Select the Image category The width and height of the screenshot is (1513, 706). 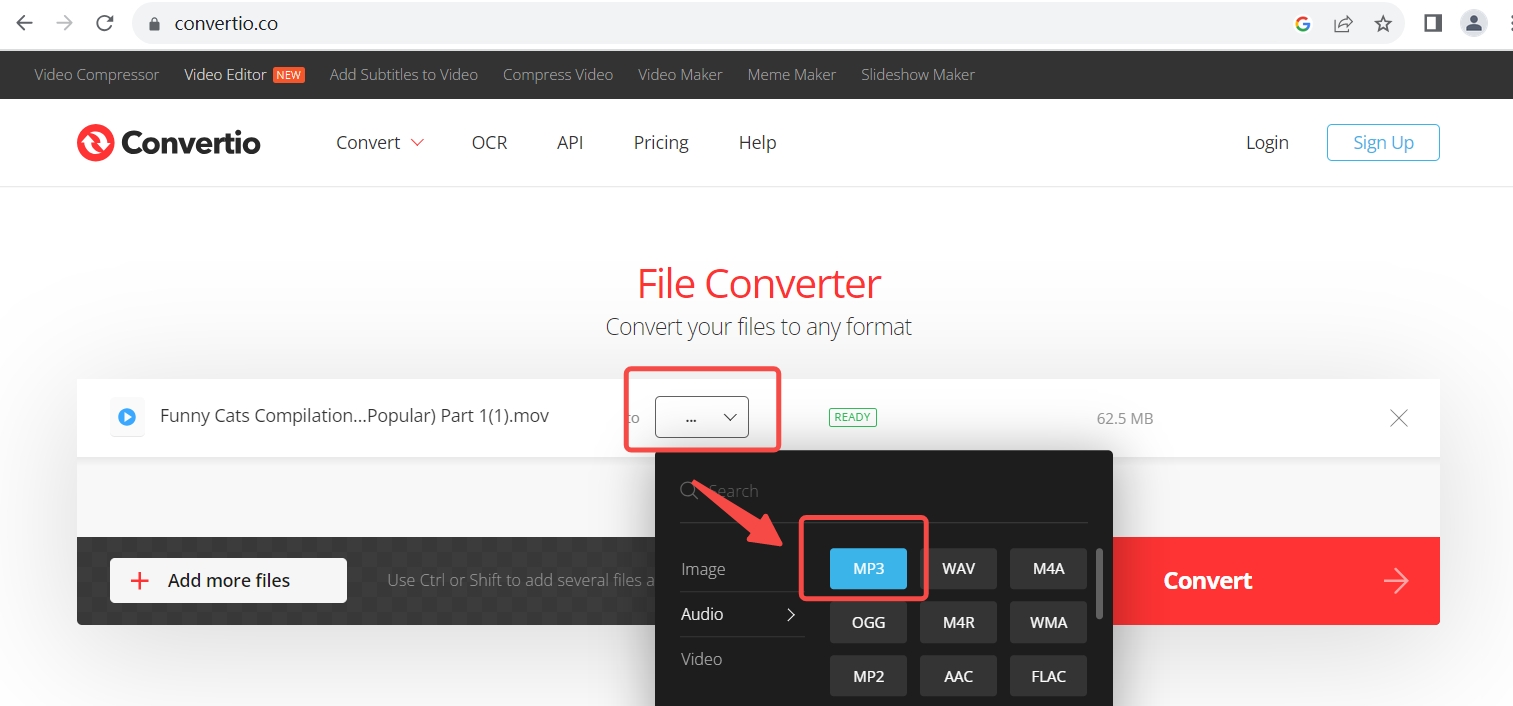703,569
